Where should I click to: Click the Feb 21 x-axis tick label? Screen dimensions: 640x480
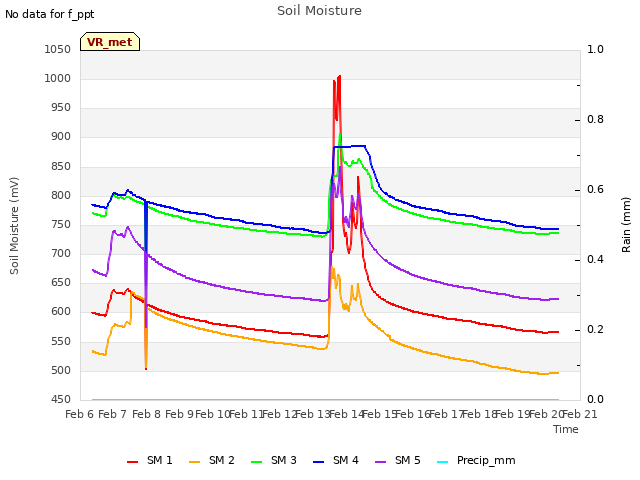click(x=580, y=414)
